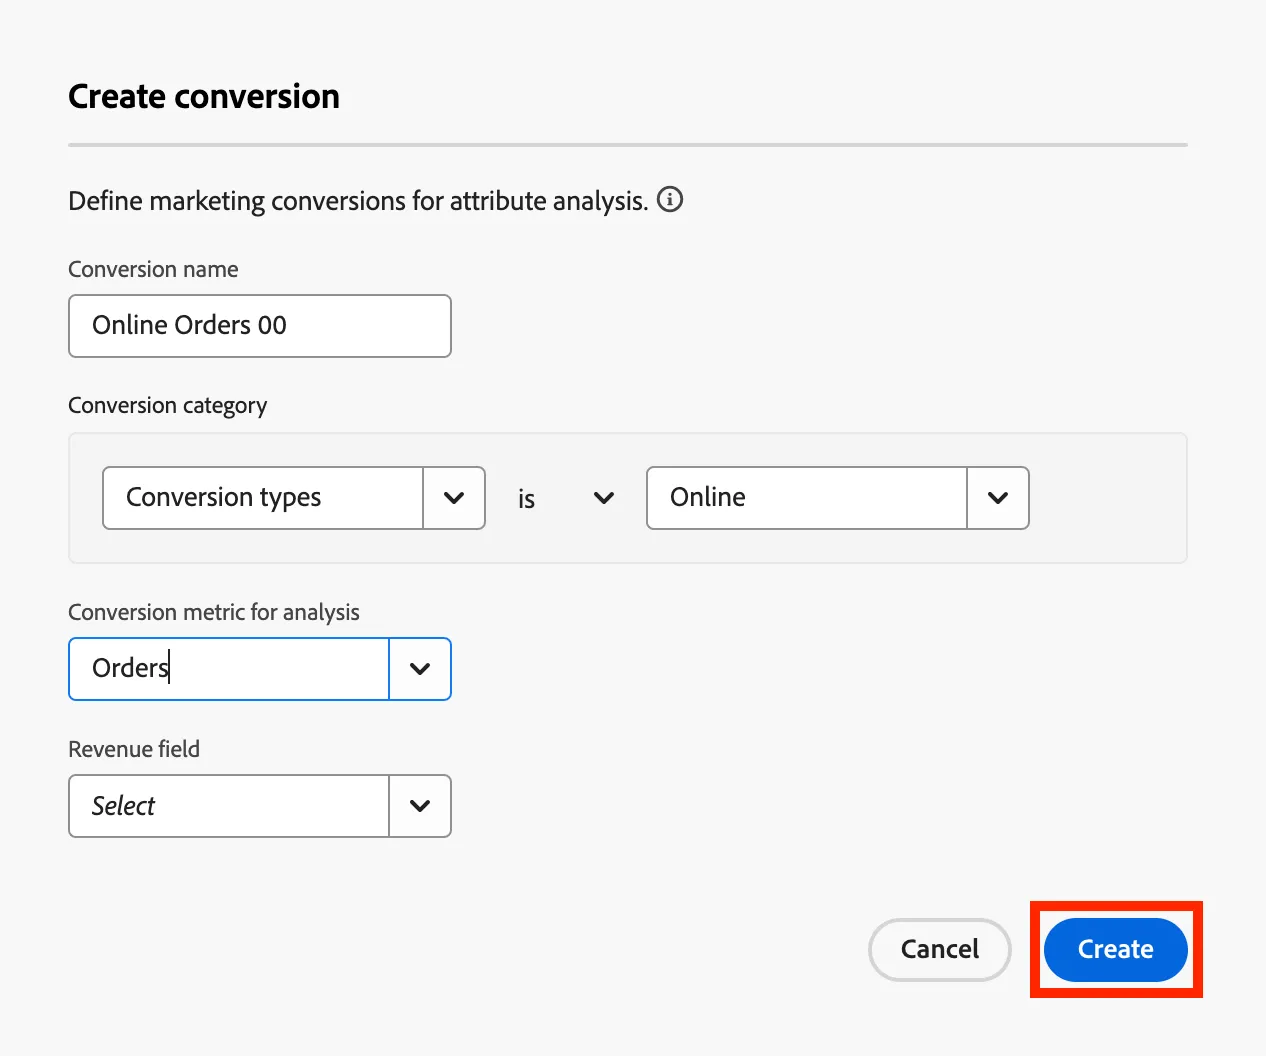This screenshot has width=1266, height=1056.
Task: Click inside the Orders metric text field
Action: click(229, 669)
